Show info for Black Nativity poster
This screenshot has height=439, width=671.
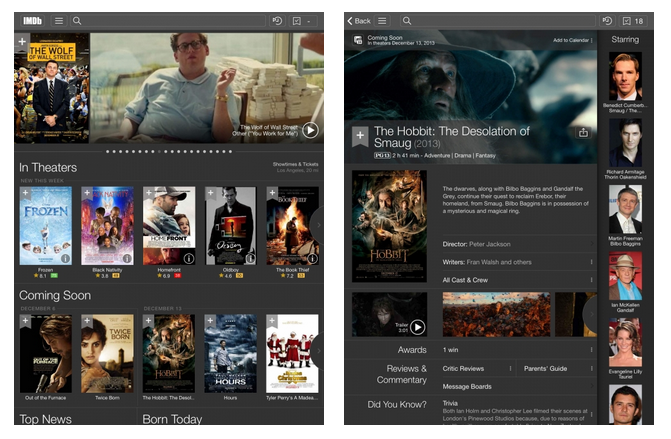tap(127, 258)
